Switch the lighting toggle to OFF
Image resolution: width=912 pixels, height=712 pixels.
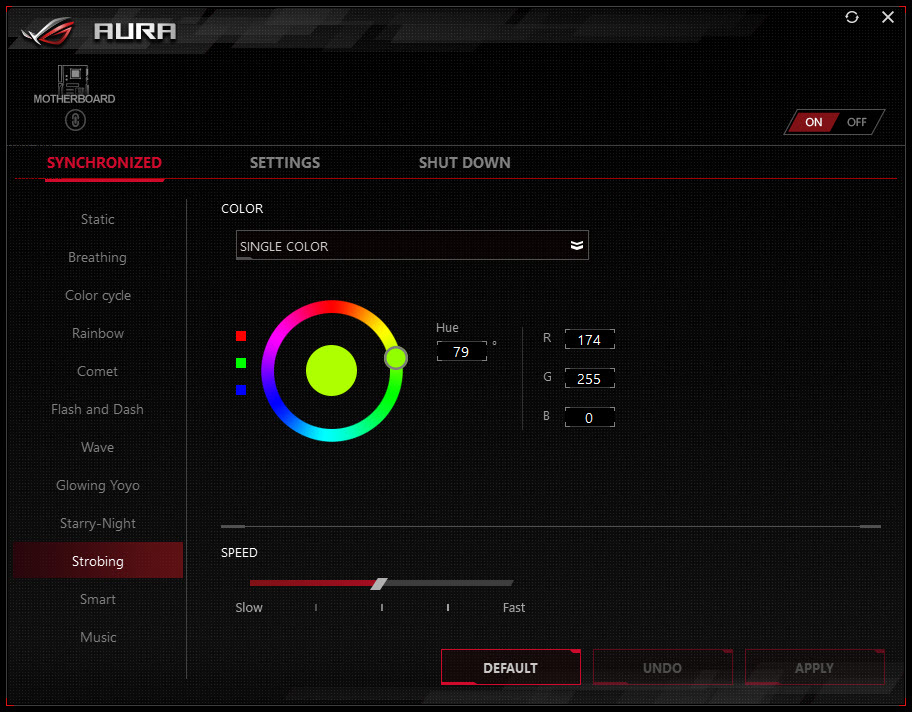[856, 122]
